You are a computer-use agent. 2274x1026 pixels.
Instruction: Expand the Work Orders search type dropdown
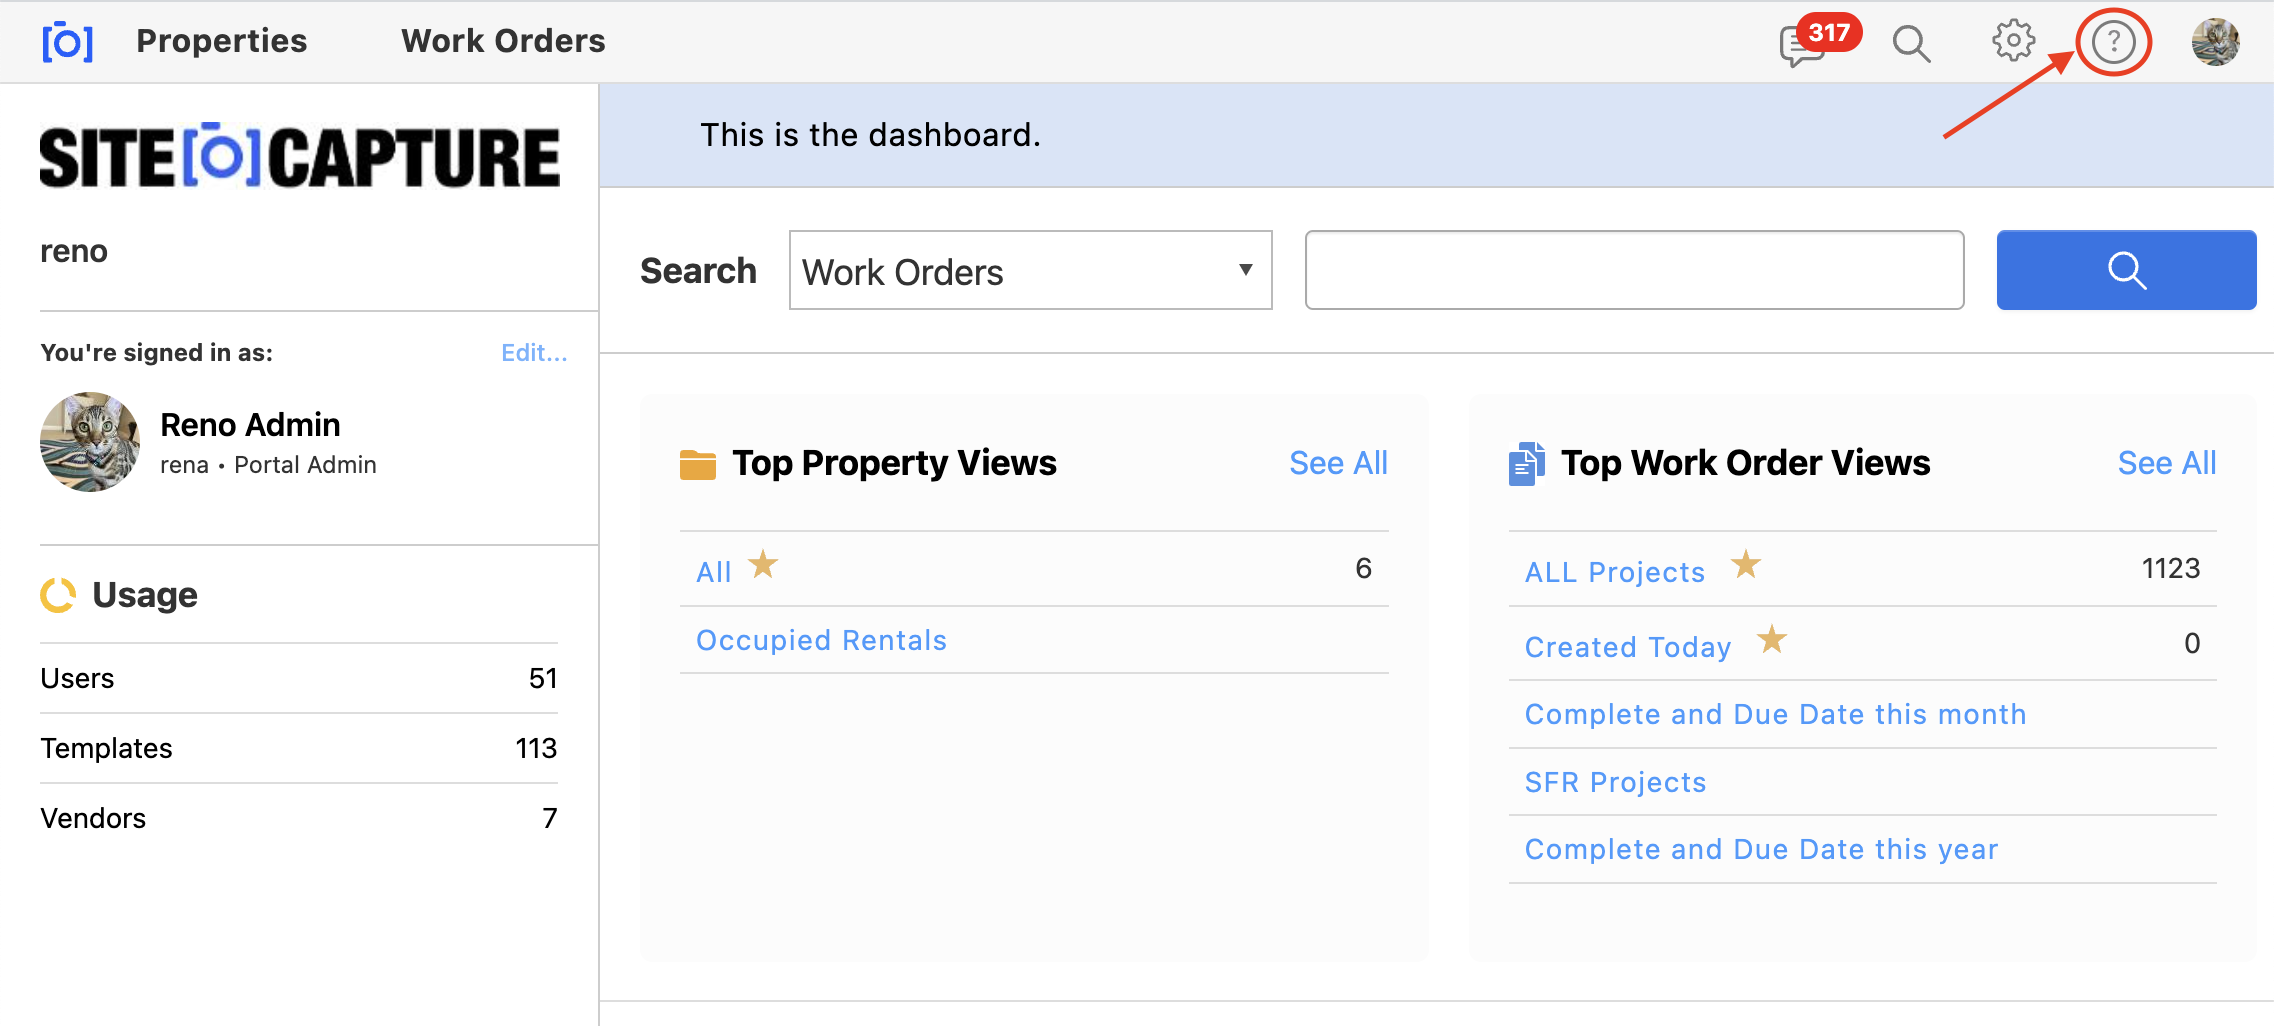click(x=1030, y=271)
